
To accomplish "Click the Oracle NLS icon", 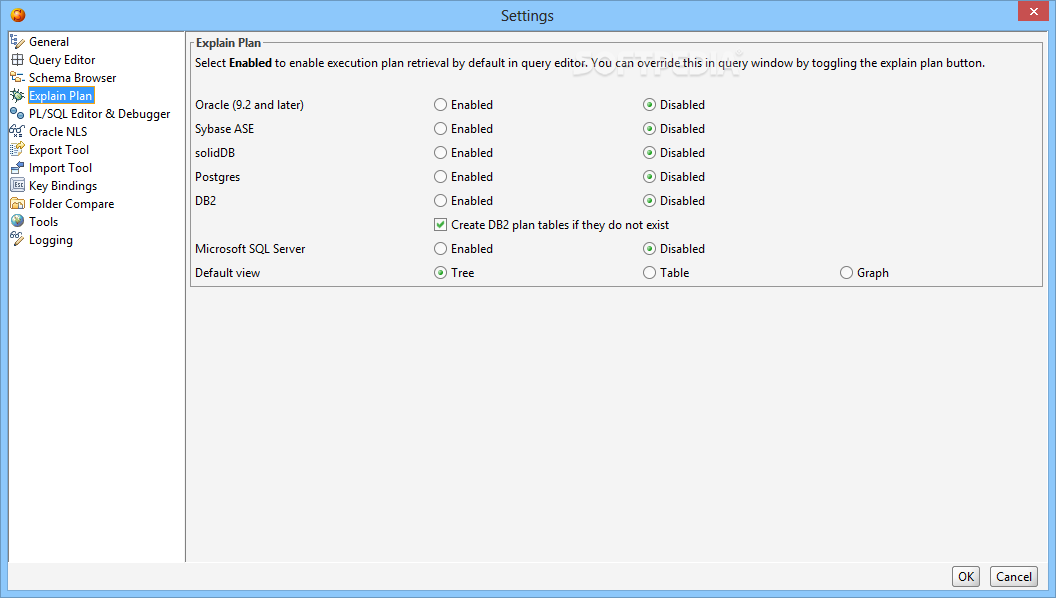I will click(18, 131).
